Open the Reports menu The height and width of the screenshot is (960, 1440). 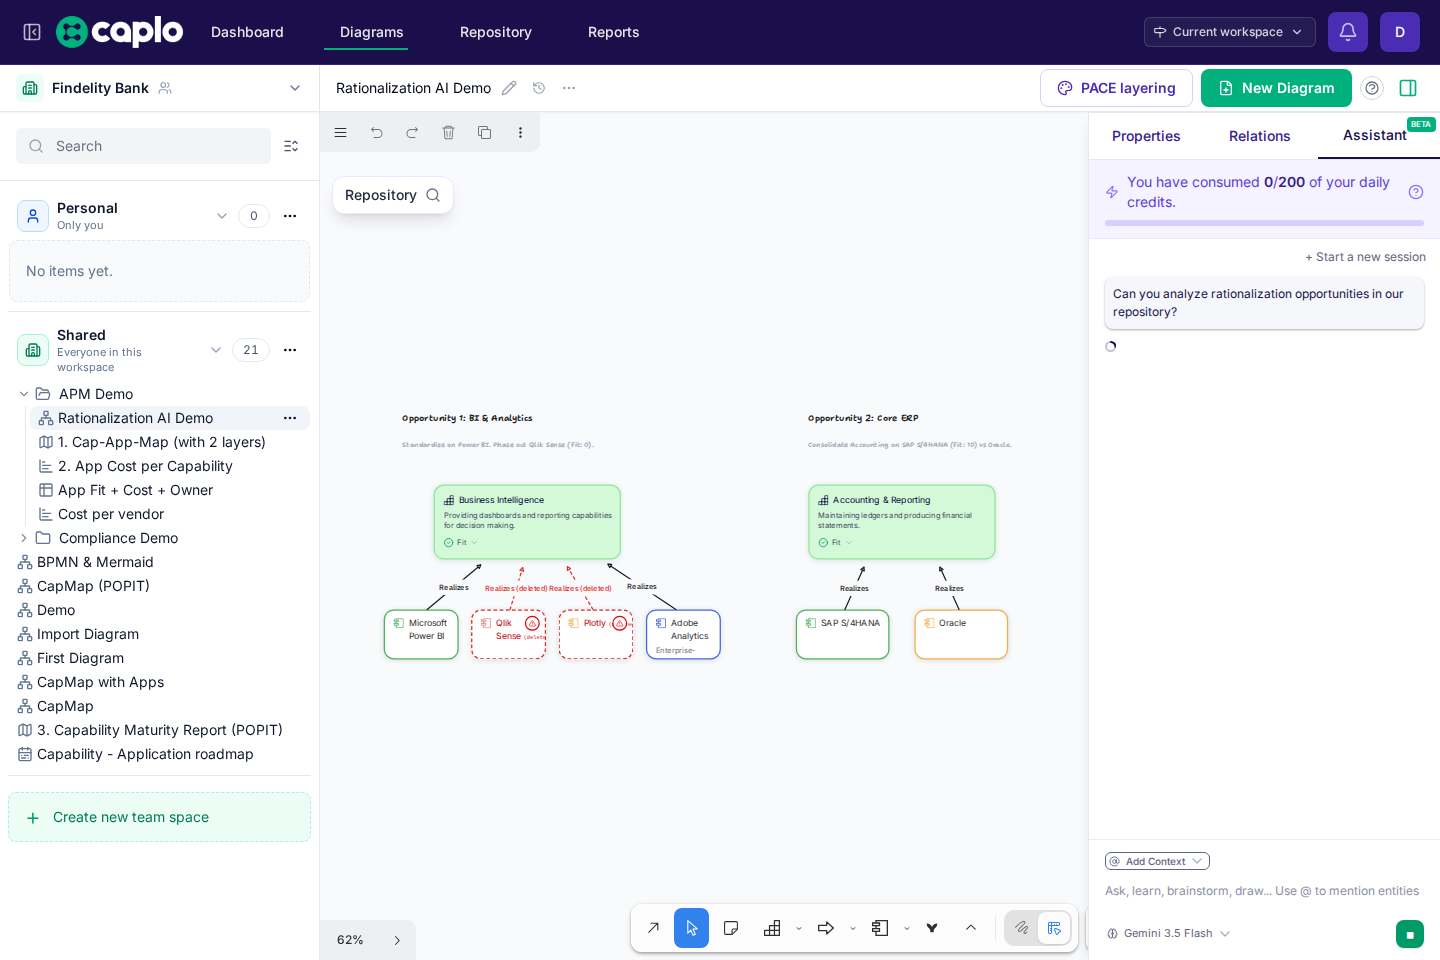point(614,32)
